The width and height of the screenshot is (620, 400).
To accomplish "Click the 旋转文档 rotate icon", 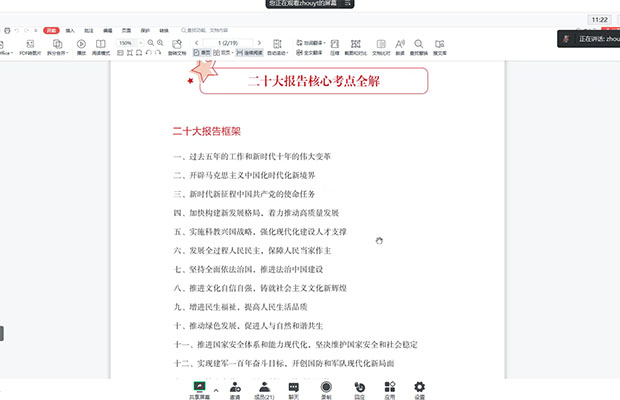I will (177, 48).
